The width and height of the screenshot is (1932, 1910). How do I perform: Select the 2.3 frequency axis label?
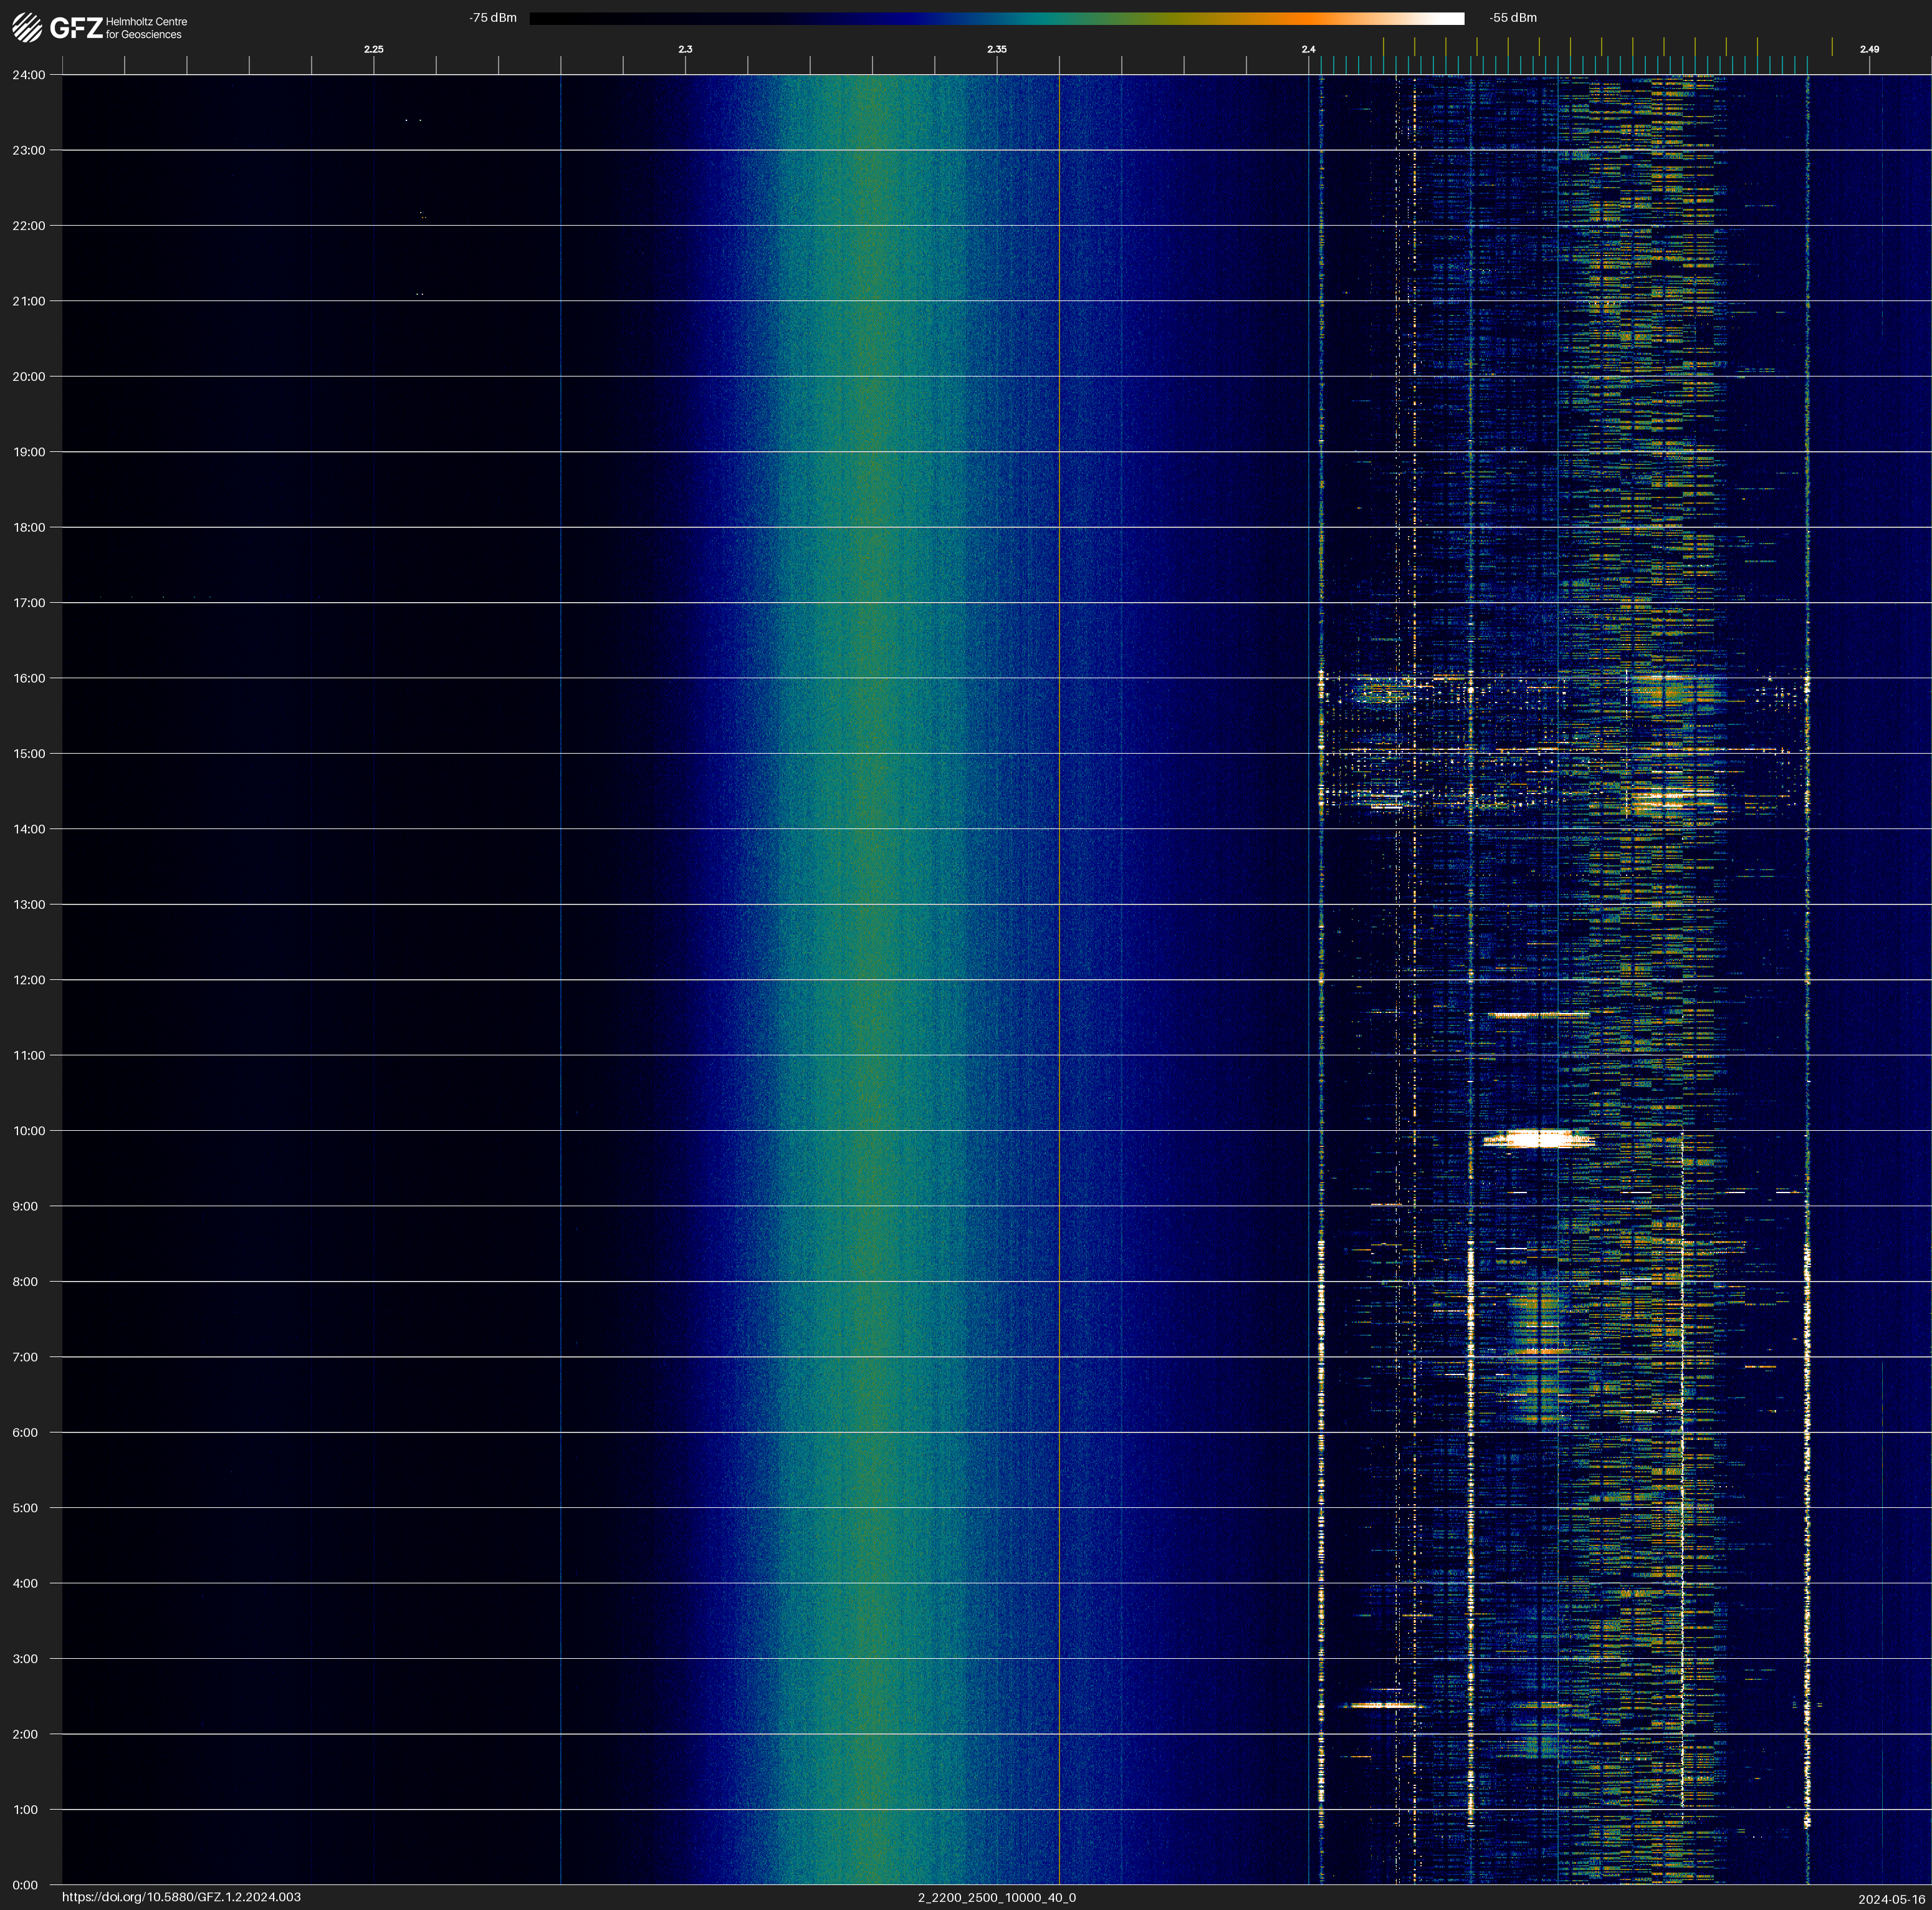(685, 49)
